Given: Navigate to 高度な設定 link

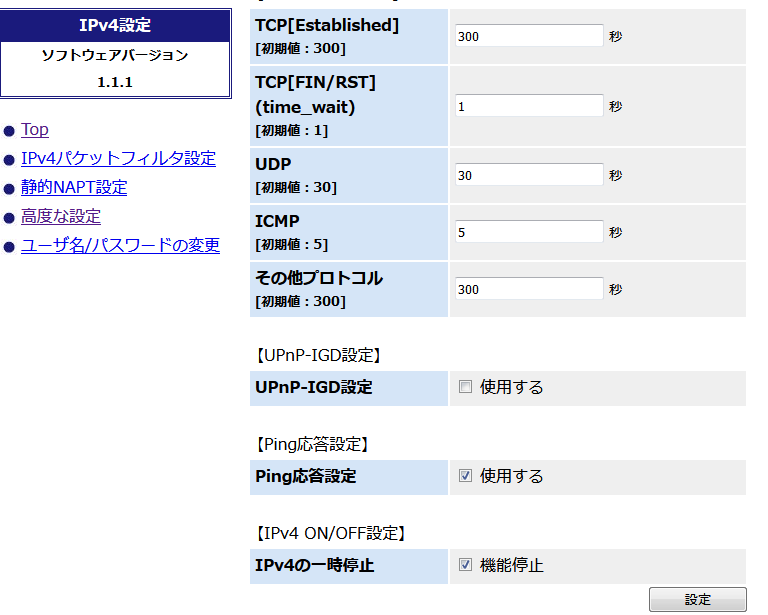Looking at the screenshot, I should tap(61, 217).
